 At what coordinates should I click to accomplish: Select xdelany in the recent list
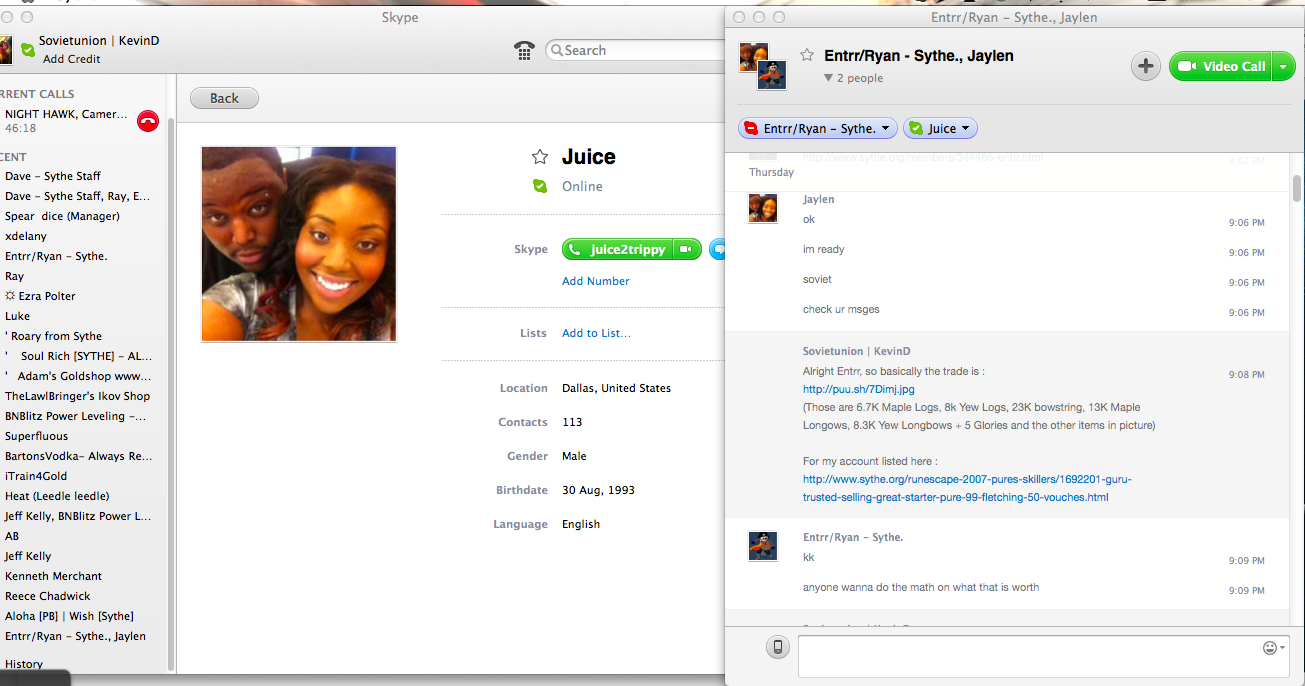27,236
